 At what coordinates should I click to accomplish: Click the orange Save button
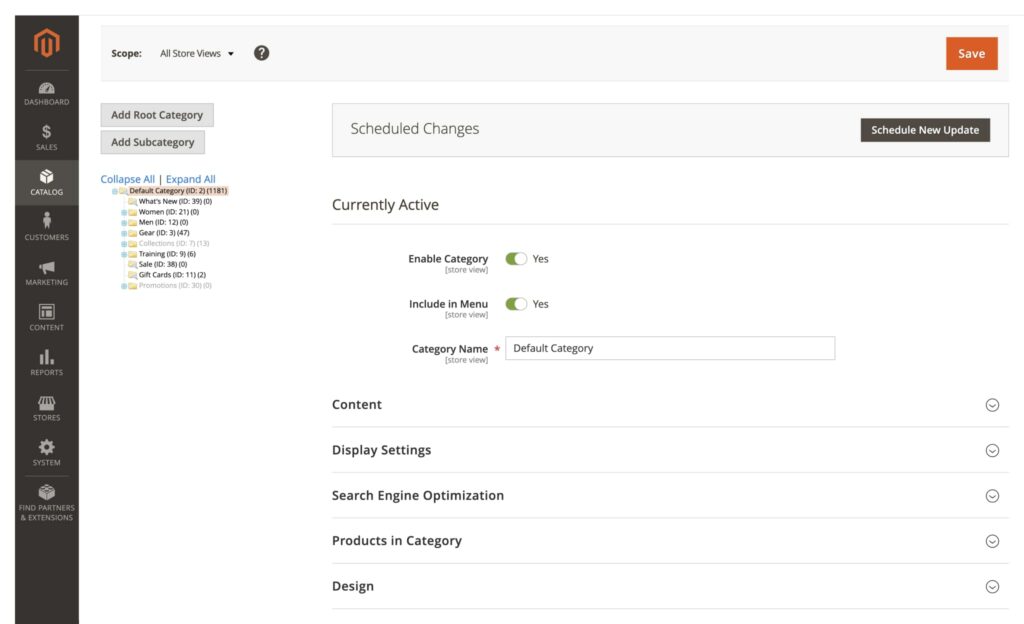coord(971,54)
